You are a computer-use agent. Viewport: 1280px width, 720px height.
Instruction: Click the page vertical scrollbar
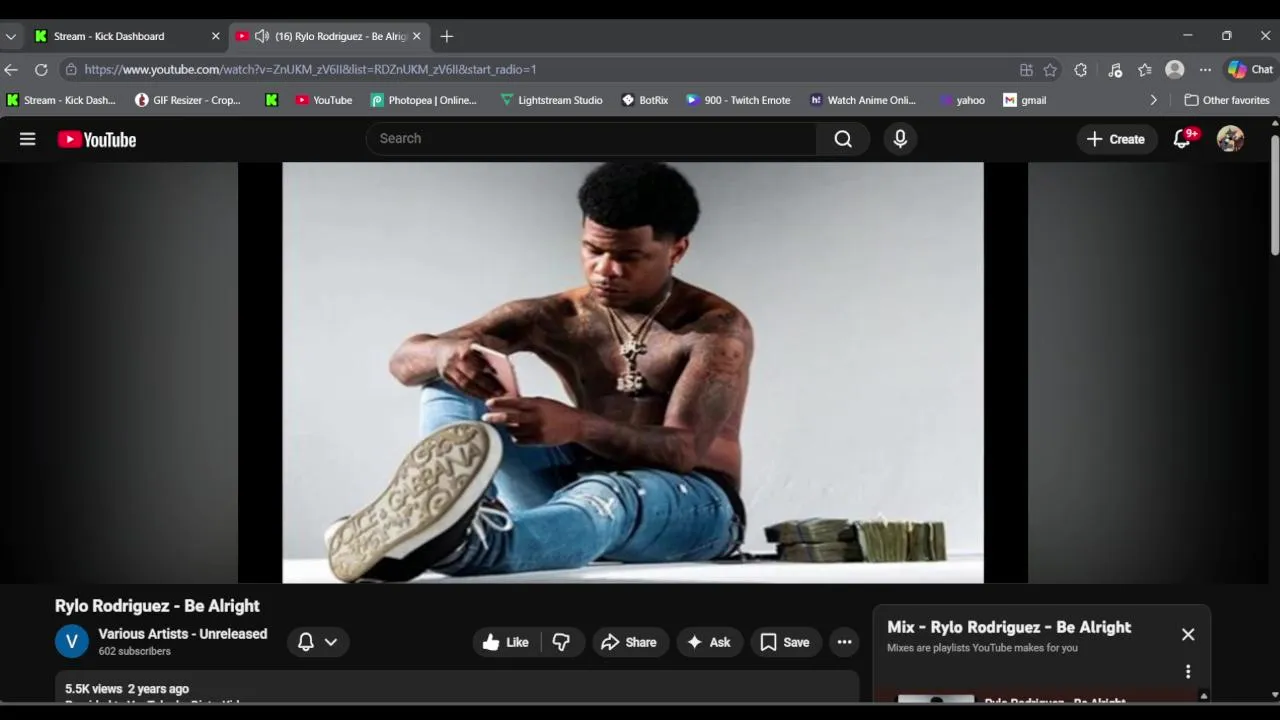(1274, 194)
